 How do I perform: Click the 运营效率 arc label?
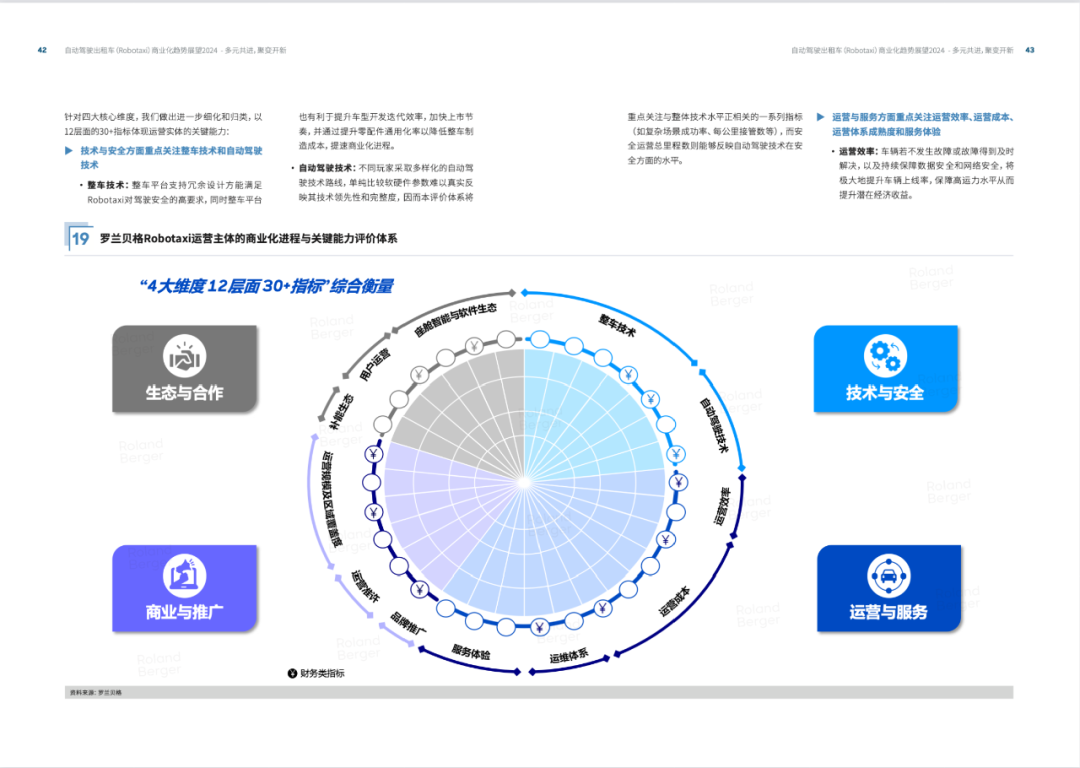(723, 507)
